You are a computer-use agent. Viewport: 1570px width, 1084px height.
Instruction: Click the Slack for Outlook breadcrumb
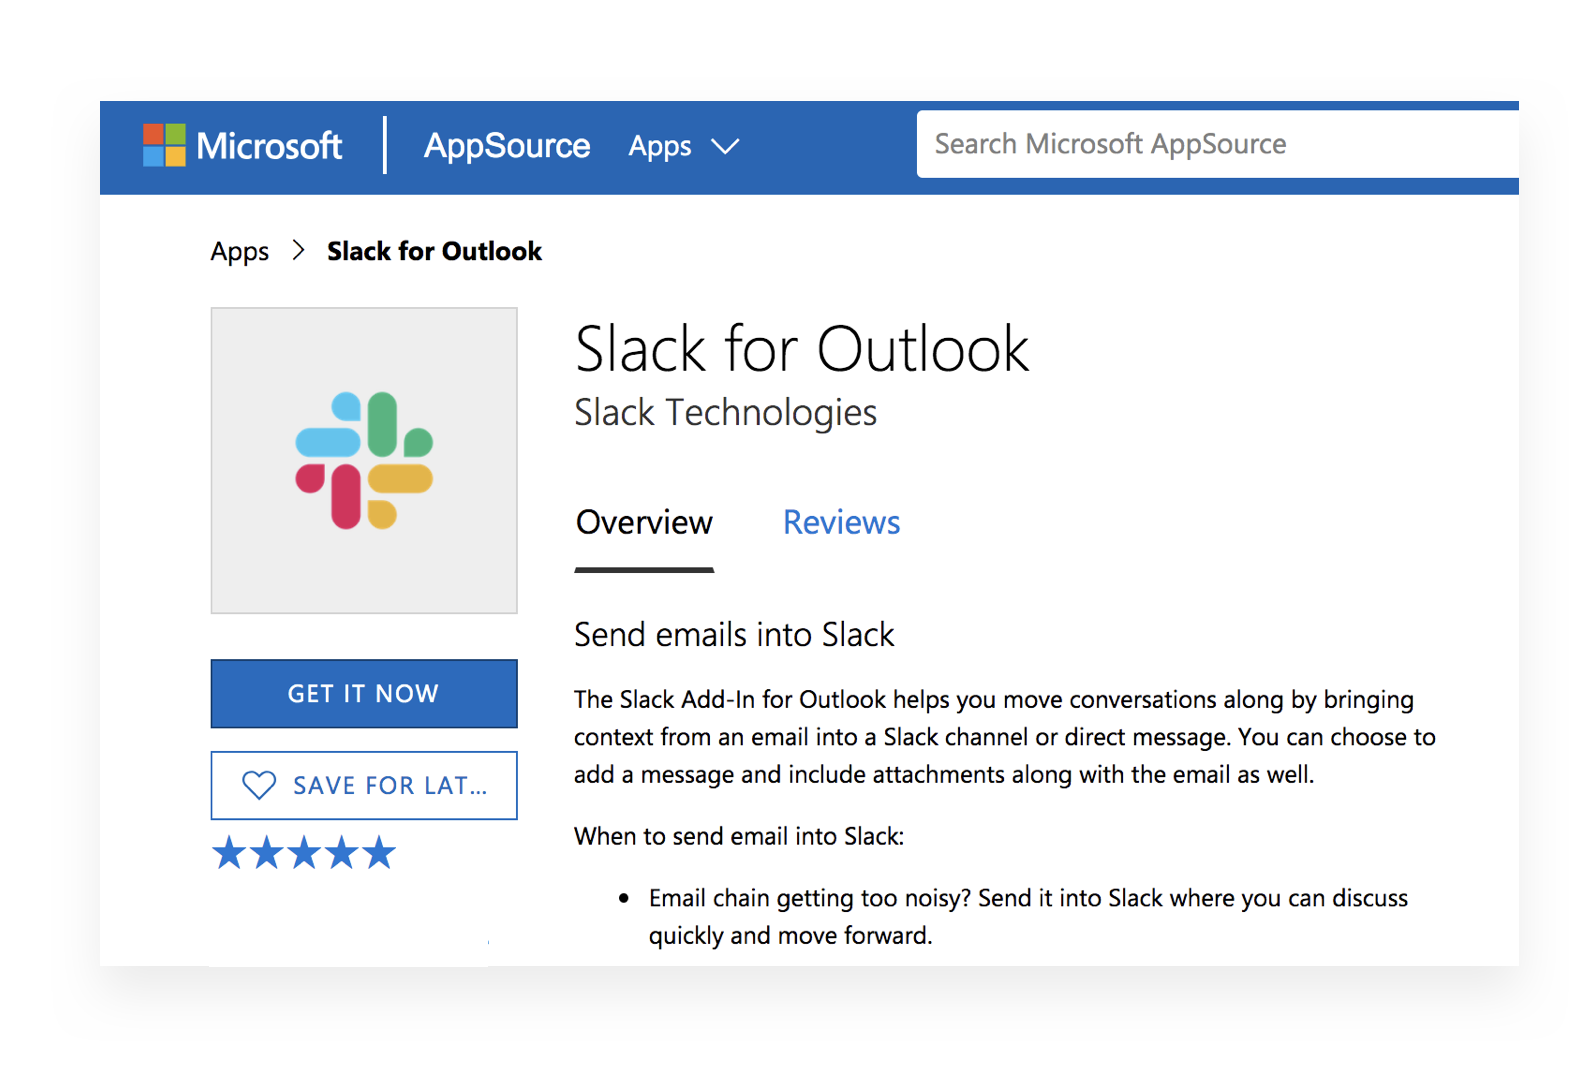pos(434,251)
